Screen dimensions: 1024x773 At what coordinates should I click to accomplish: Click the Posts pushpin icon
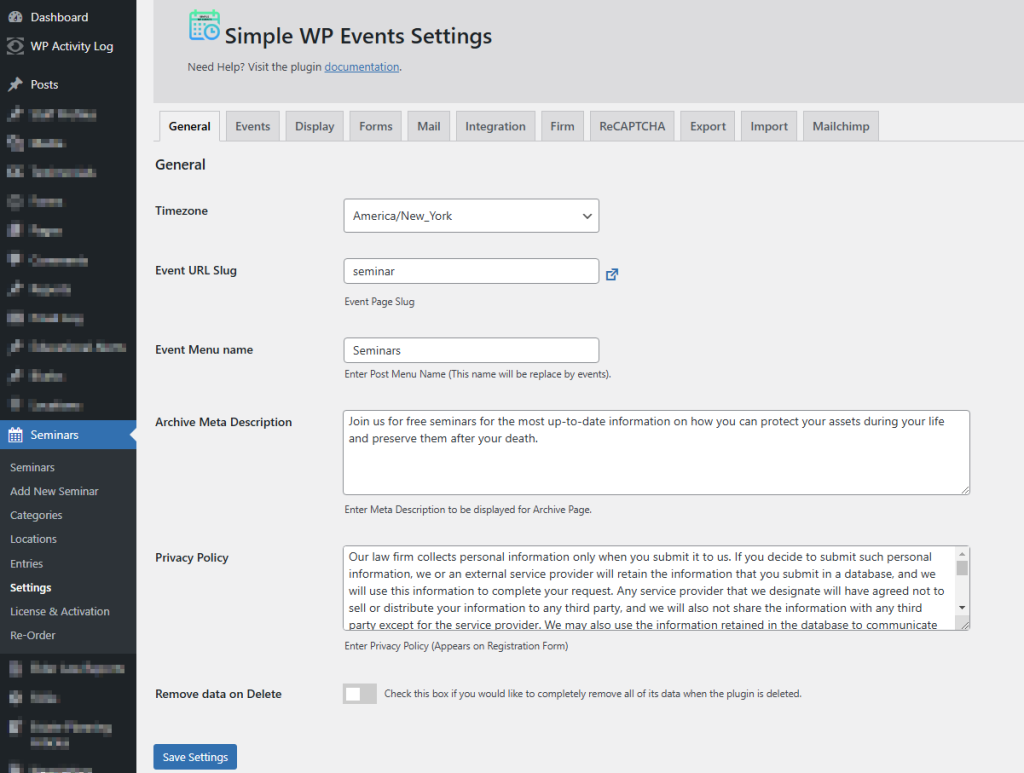[15, 84]
